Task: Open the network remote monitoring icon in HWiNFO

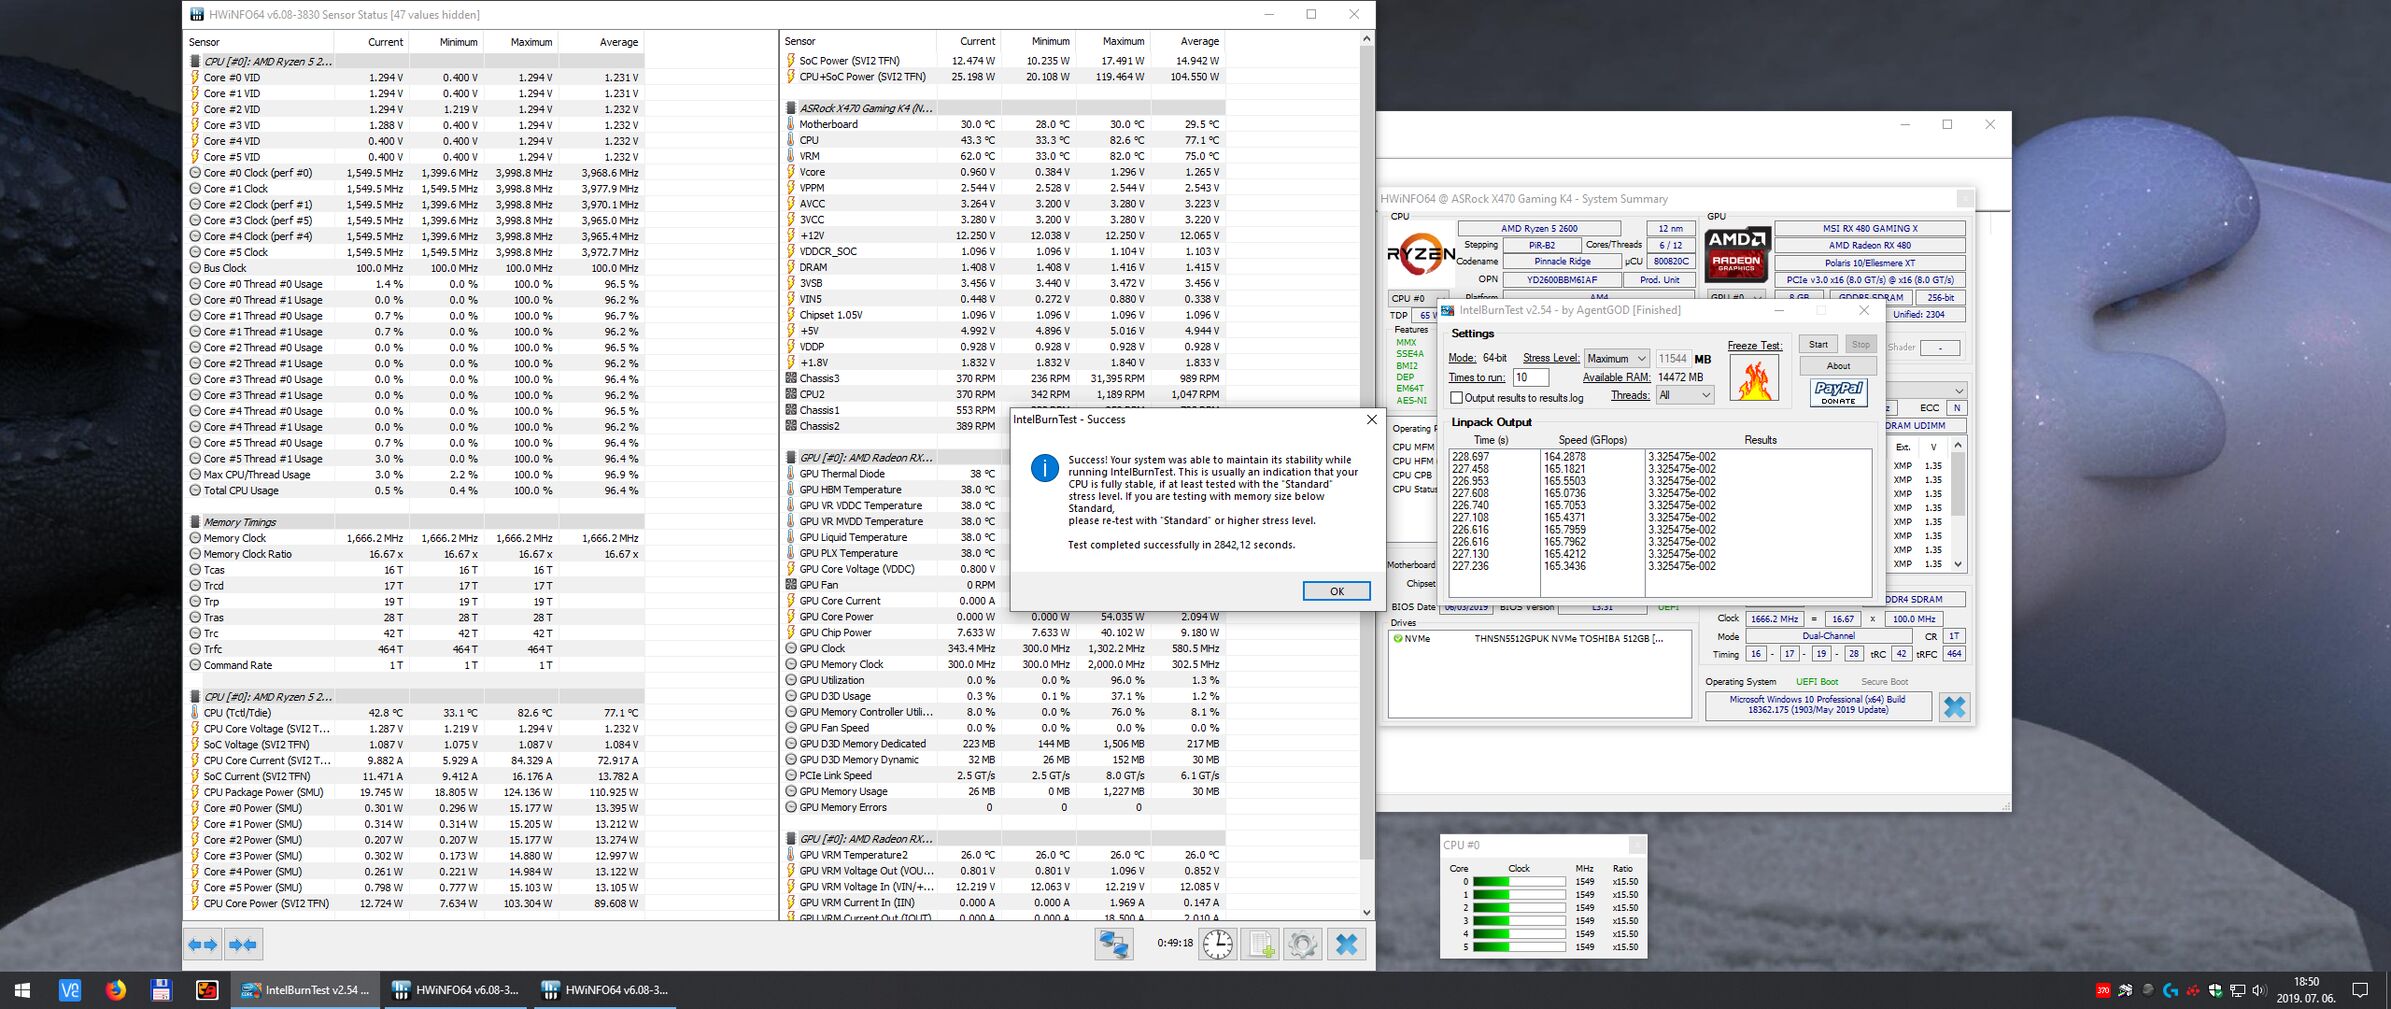Action: pyautogui.click(x=1113, y=944)
